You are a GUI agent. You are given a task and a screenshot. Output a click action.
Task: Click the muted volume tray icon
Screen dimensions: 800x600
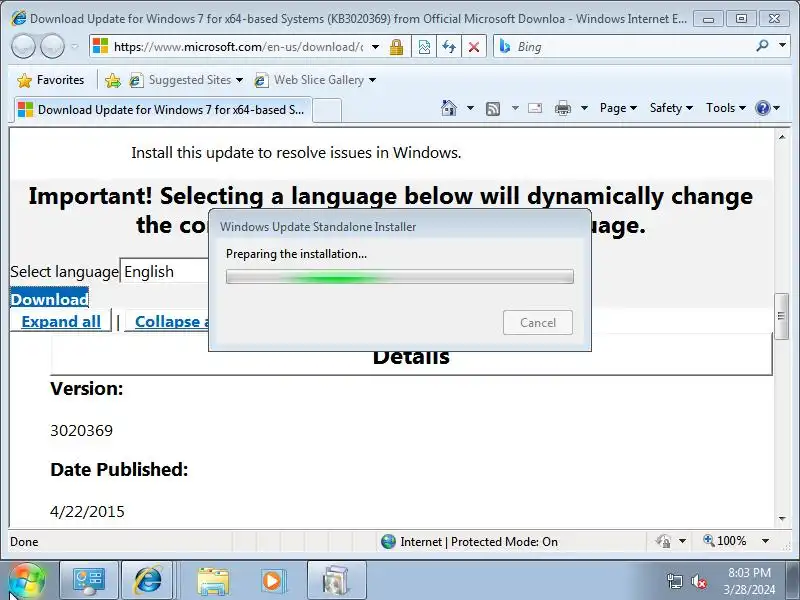click(698, 581)
